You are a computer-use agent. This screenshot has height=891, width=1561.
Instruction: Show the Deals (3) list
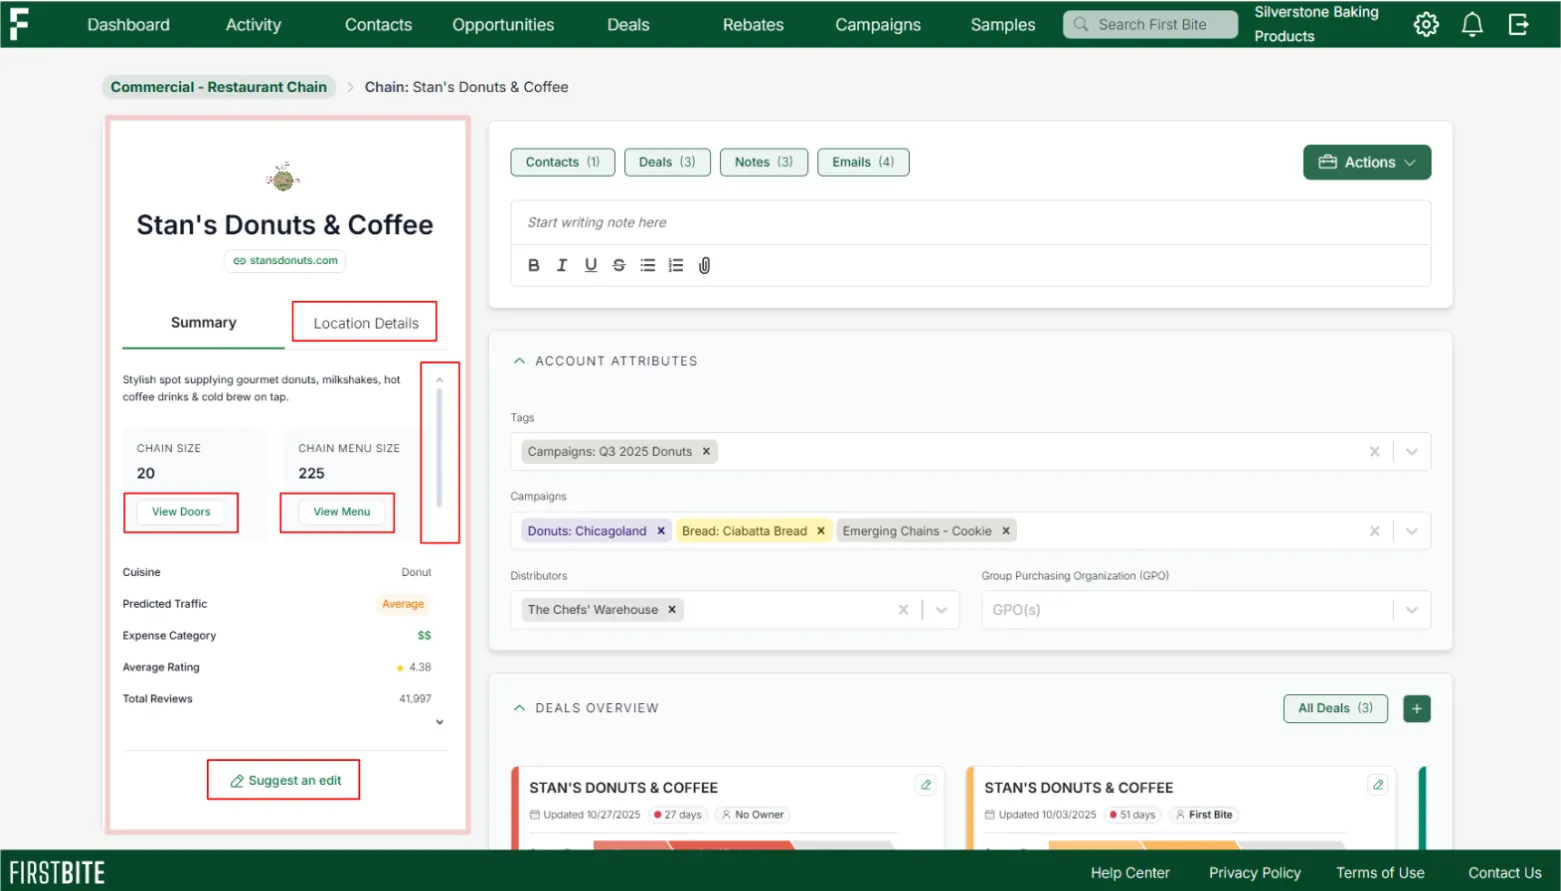tap(667, 162)
